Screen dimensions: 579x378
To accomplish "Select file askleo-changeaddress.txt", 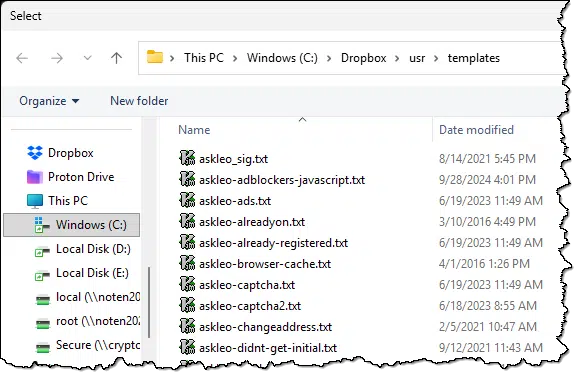I will pos(265,327).
